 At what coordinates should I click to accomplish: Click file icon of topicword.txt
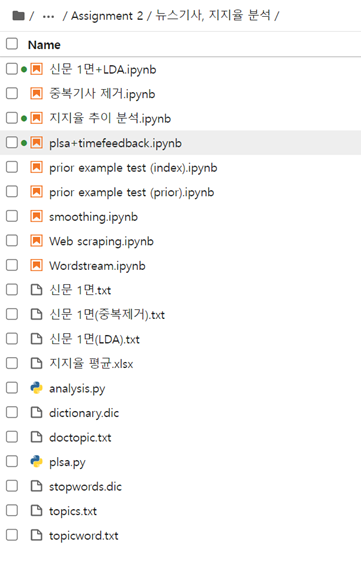click(36, 535)
